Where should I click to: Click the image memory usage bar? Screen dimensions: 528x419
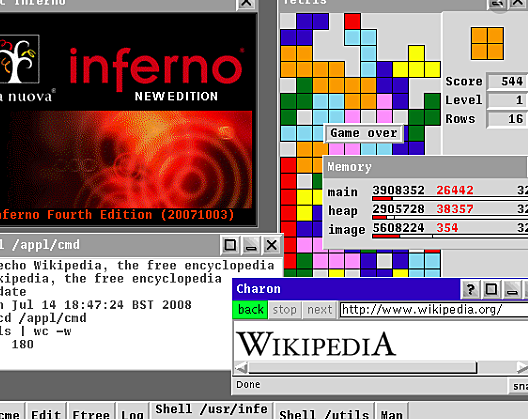[x=450, y=236]
